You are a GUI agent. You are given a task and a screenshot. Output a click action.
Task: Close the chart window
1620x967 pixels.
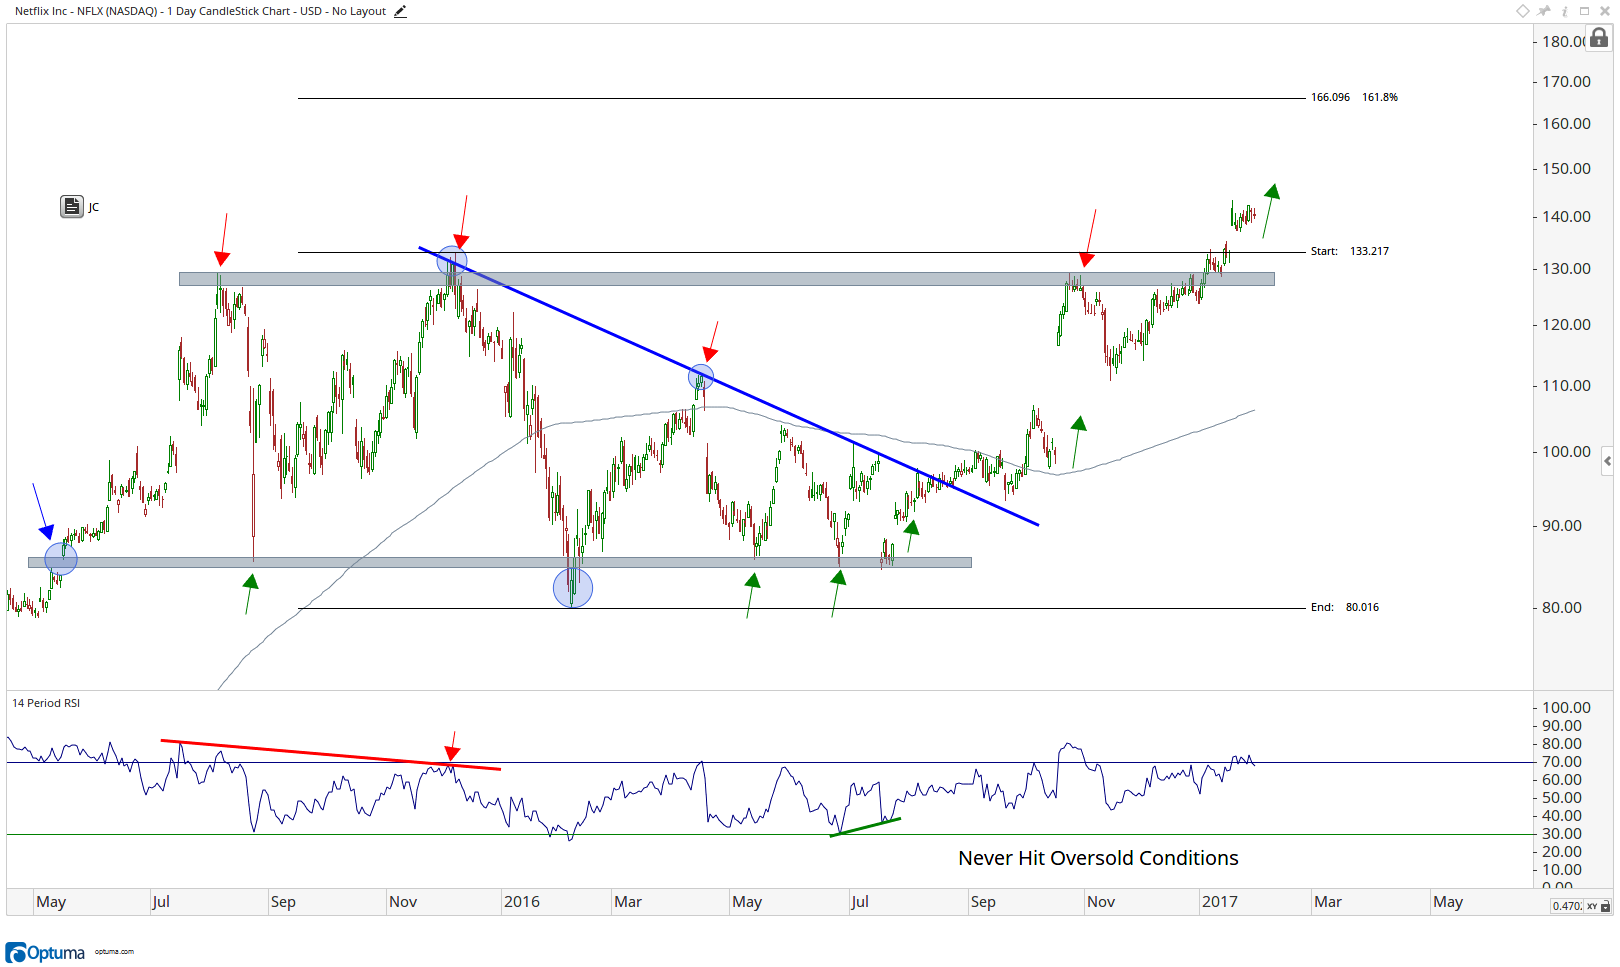pyautogui.click(x=1603, y=11)
